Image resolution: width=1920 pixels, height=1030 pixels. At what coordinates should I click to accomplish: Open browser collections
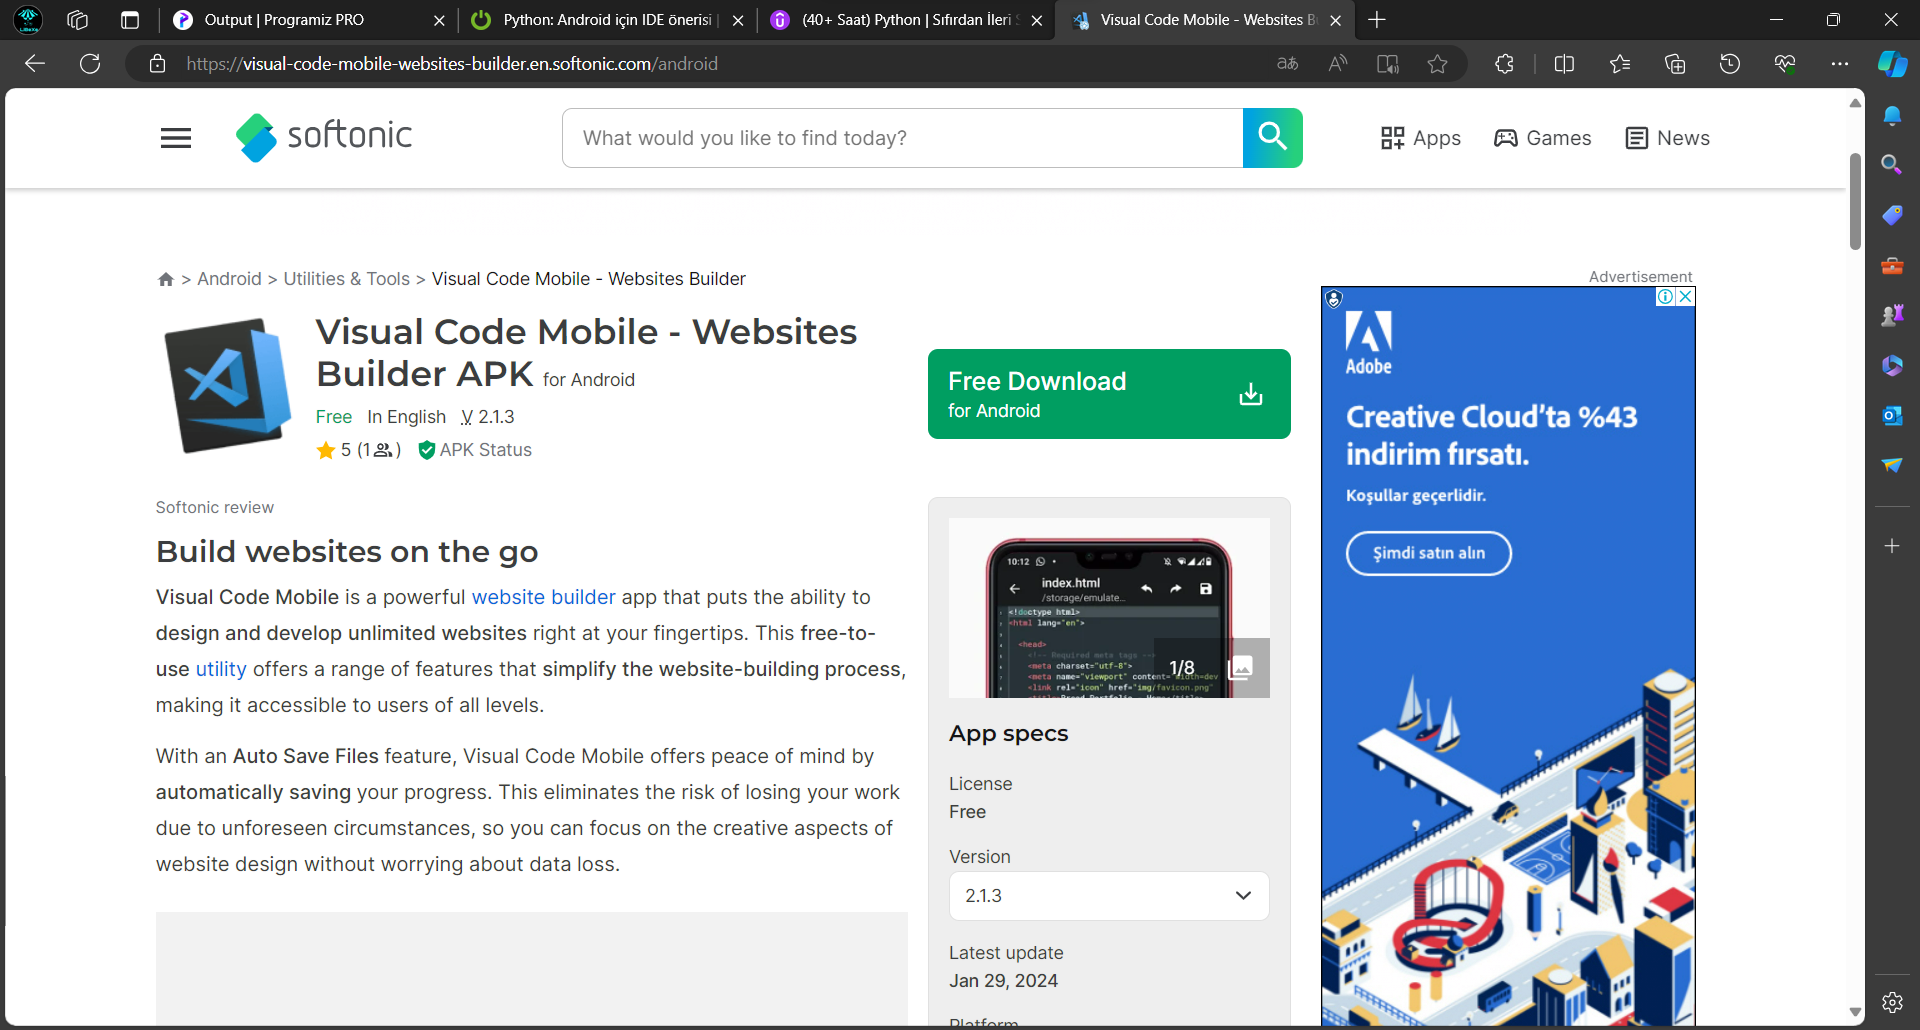click(1675, 64)
